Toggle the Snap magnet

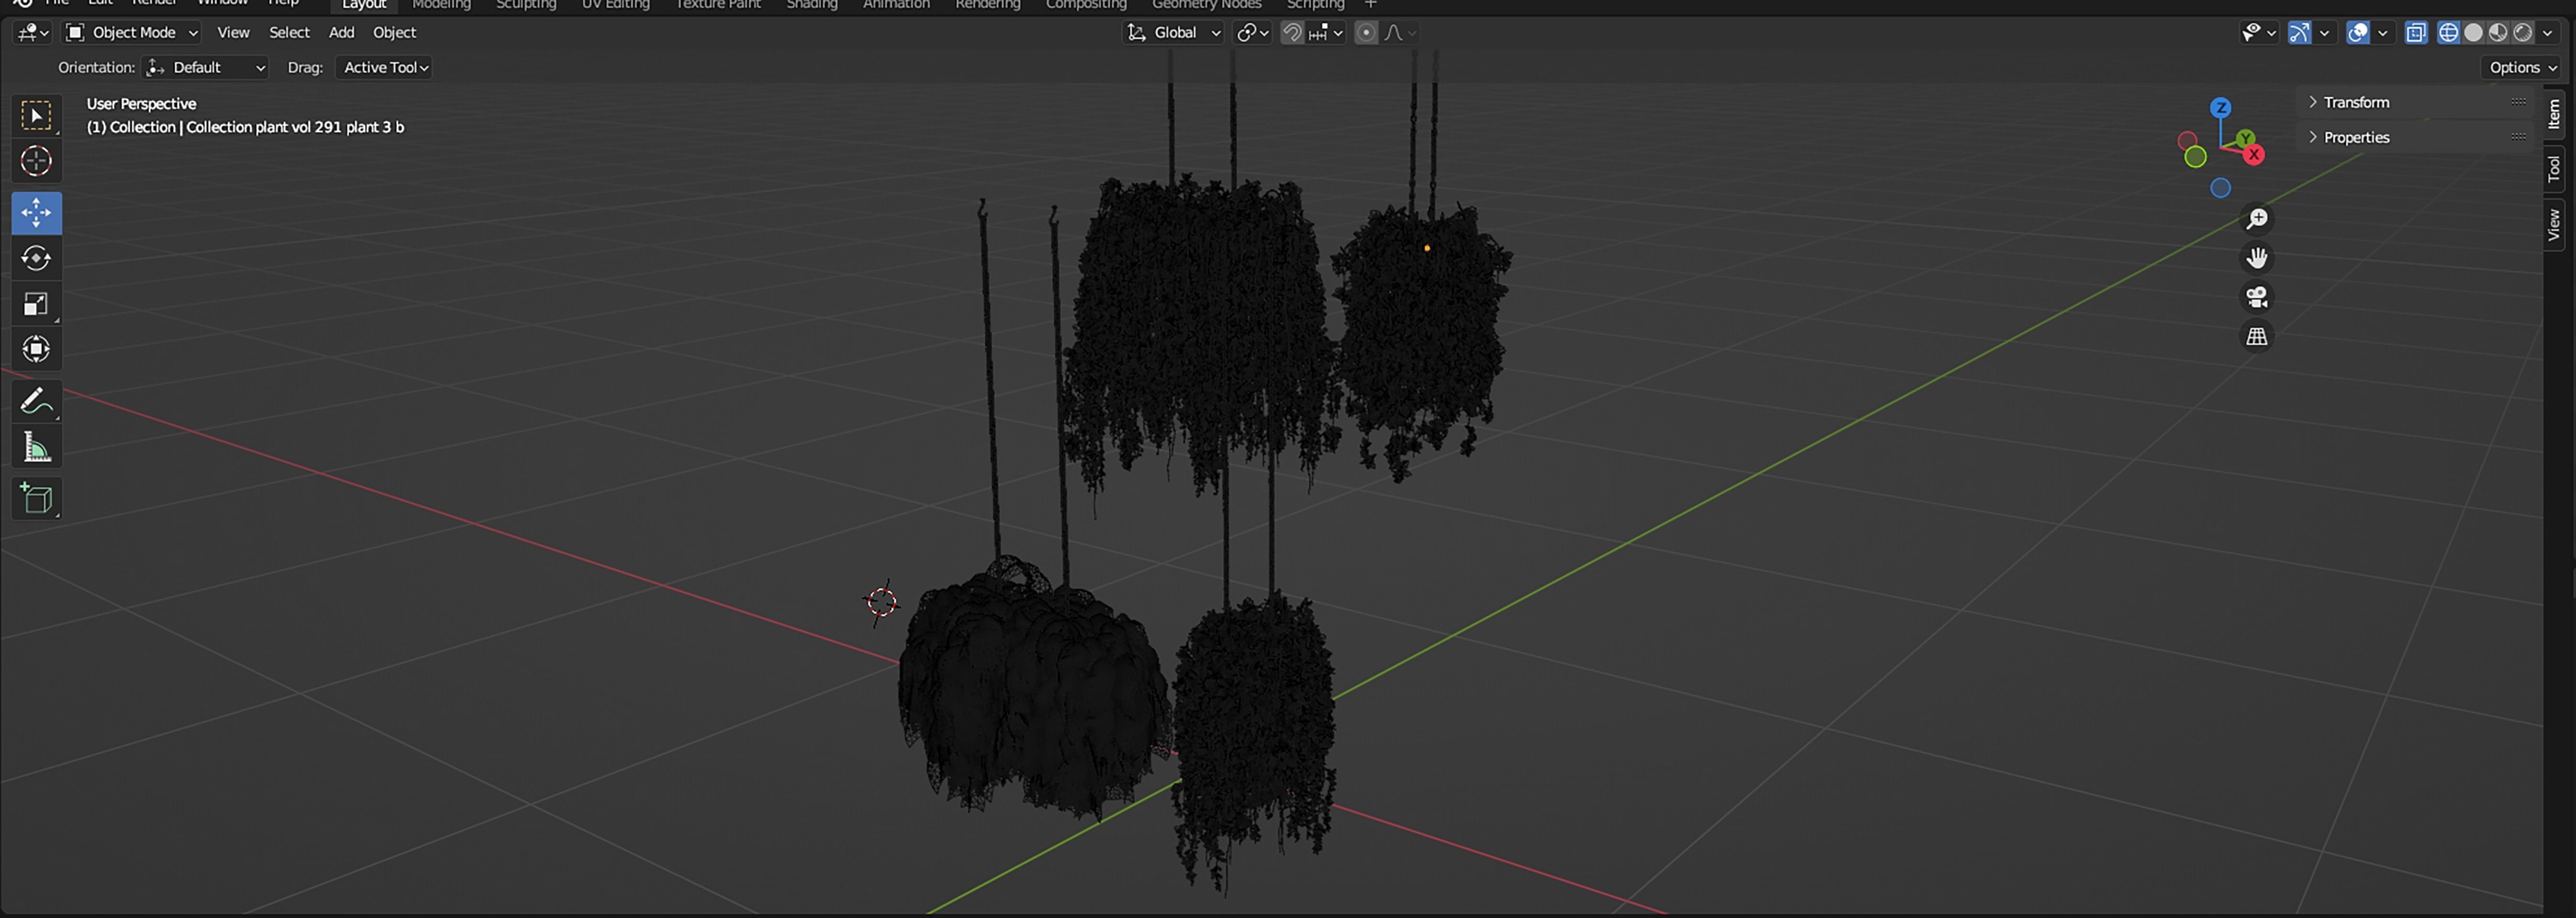pyautogui.click(x=1292, y=33)
